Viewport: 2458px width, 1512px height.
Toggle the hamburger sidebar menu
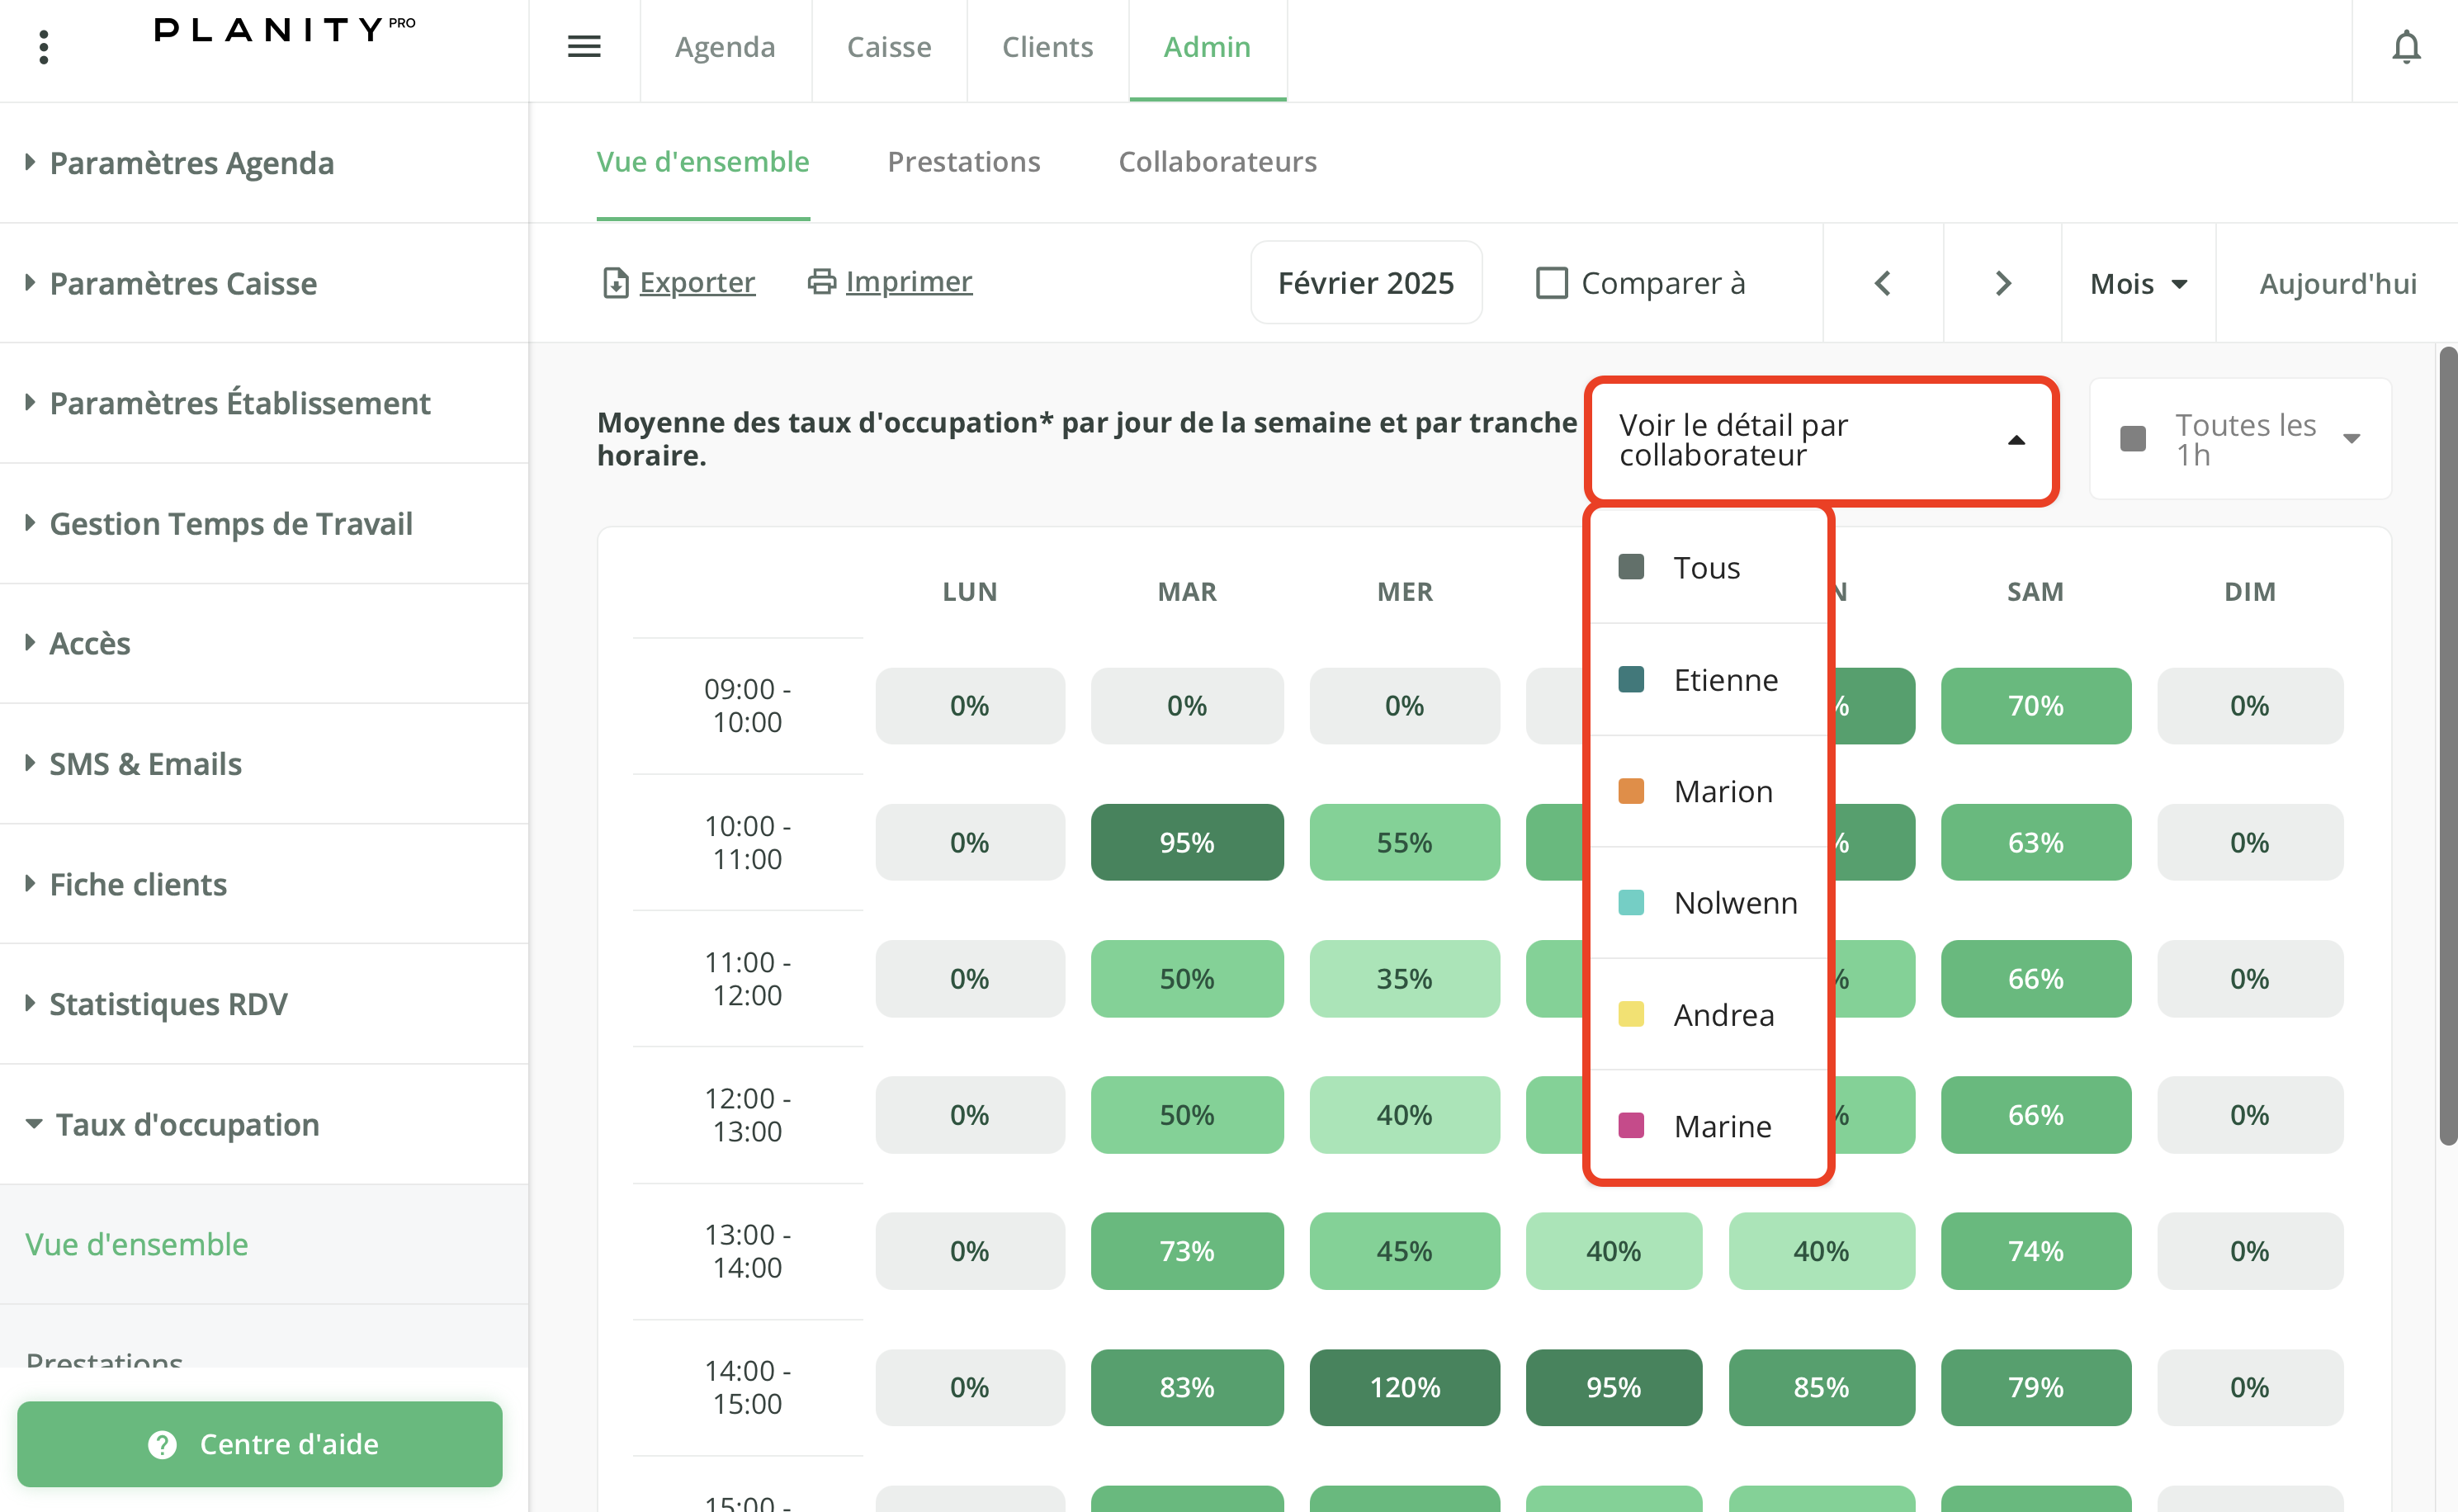click(x=584, y=47)
